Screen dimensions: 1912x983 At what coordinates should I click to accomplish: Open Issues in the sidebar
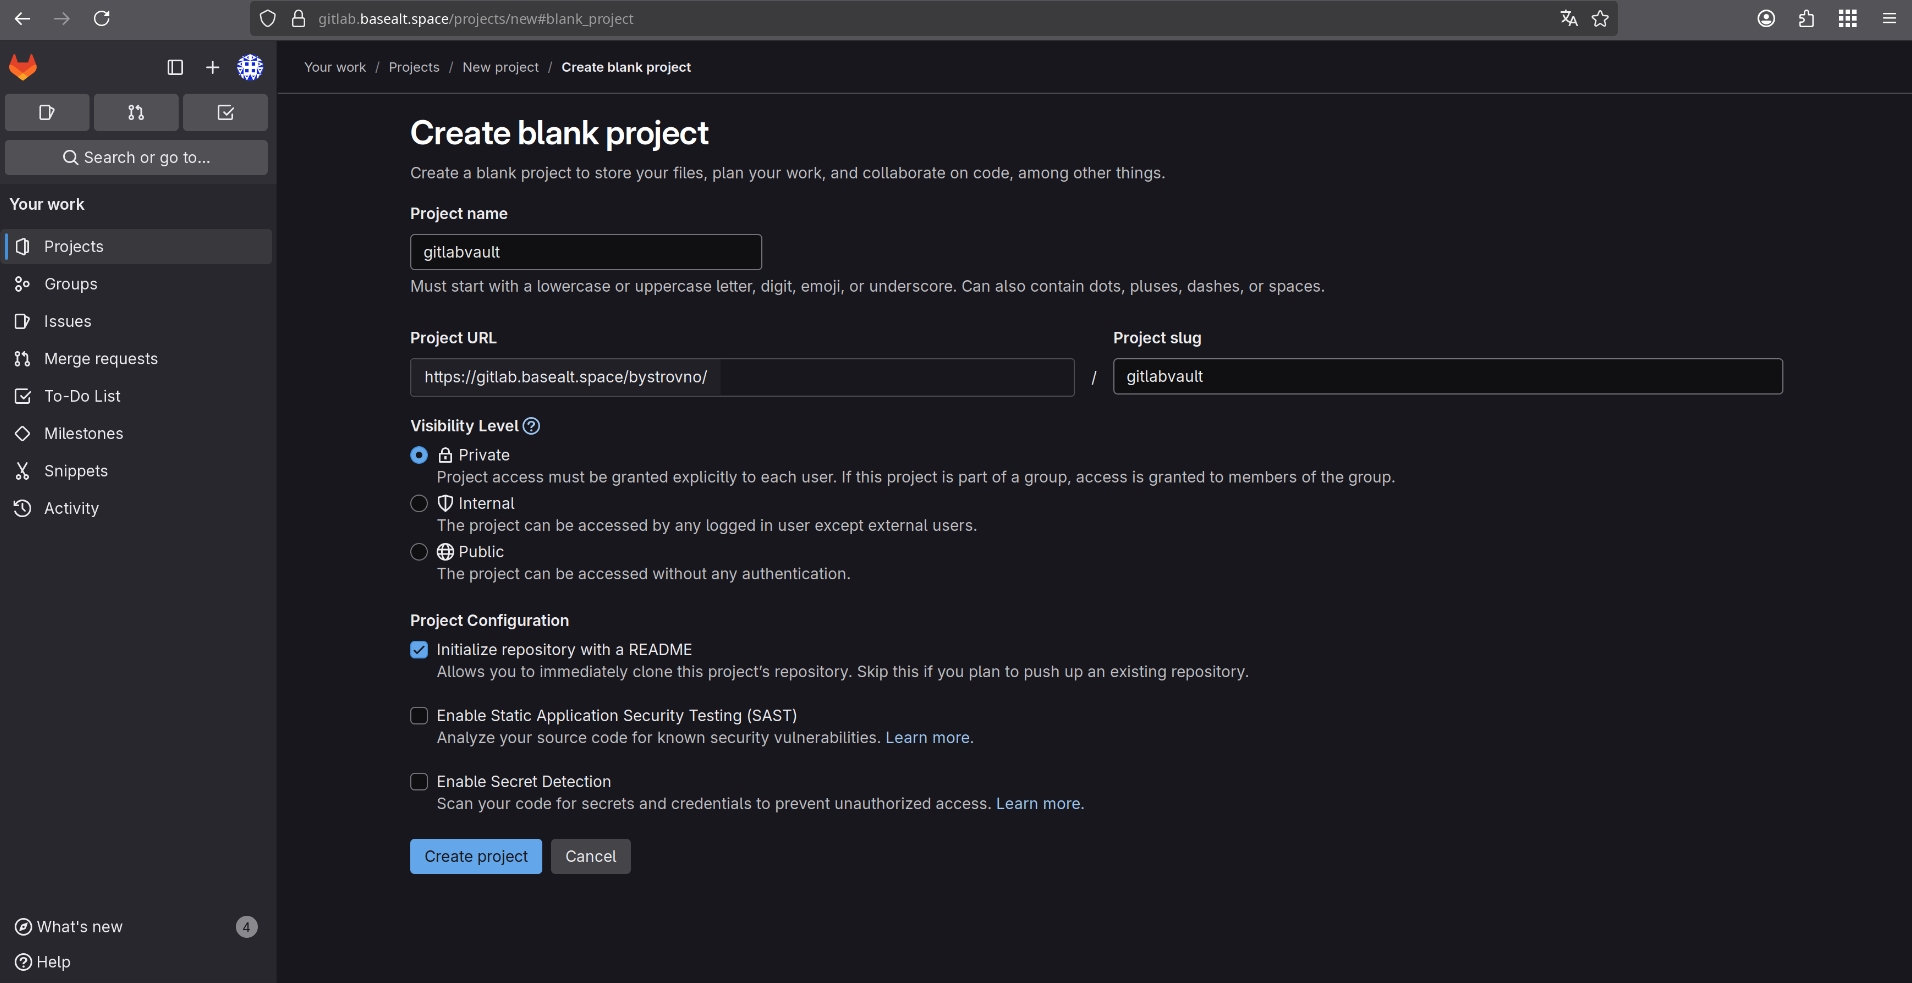point(138,321)
